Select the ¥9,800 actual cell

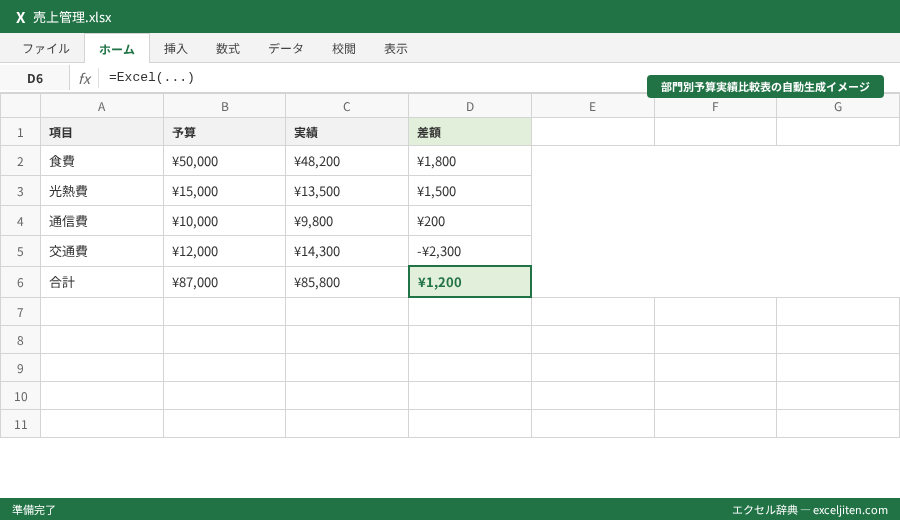pos(347,220)
